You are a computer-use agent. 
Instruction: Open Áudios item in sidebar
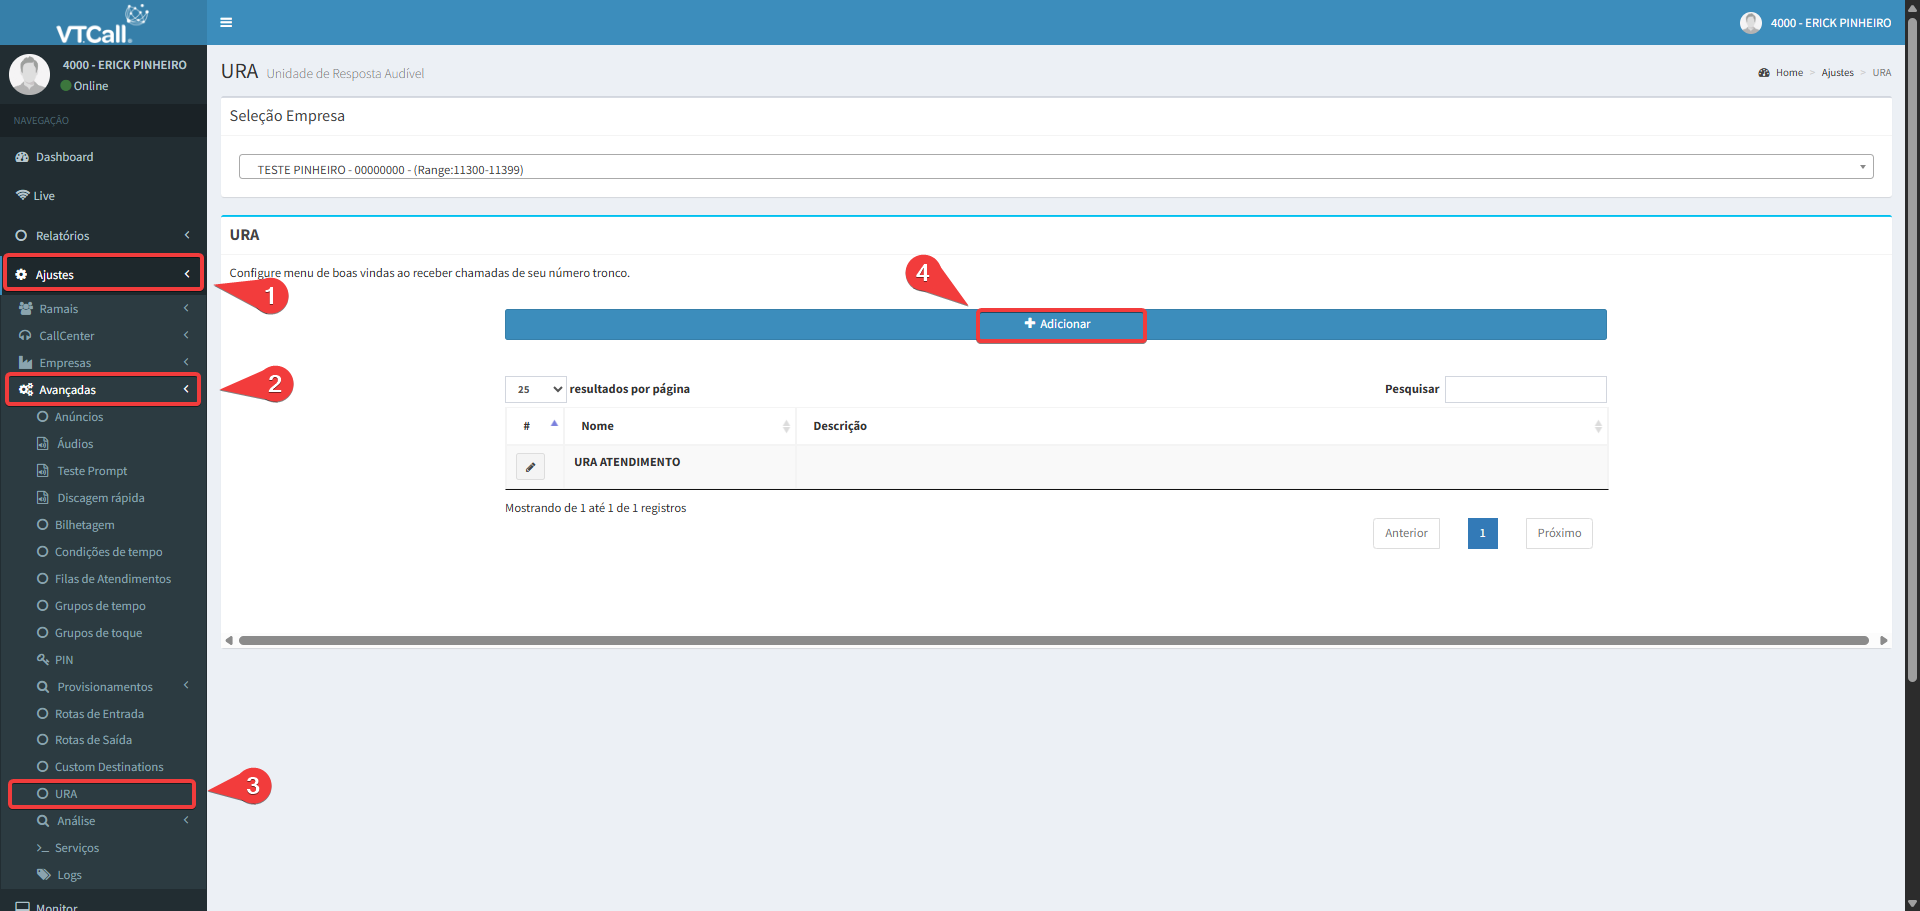pos(75,444)
